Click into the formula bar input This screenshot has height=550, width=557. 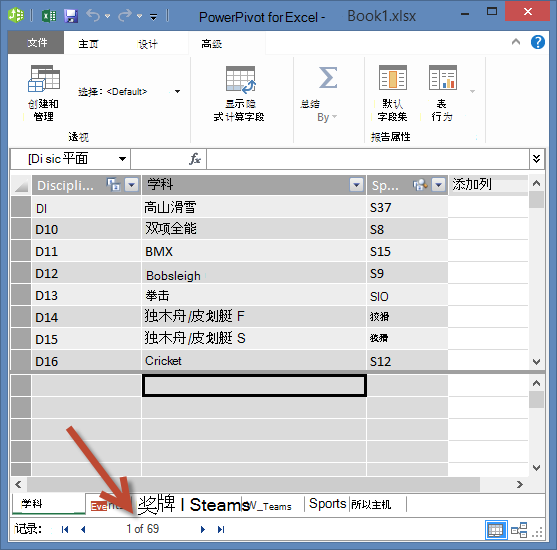point(368,159)
